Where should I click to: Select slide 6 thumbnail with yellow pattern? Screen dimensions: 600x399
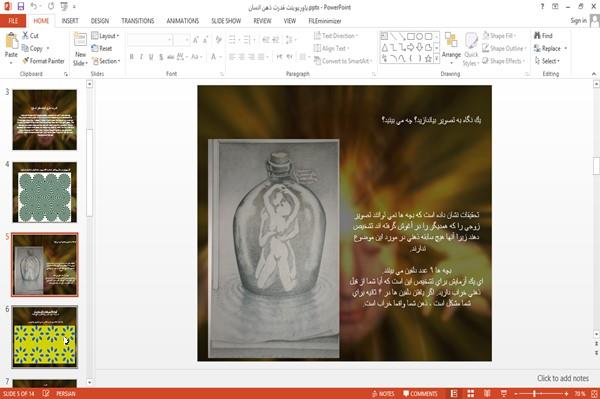coord(45,337)
